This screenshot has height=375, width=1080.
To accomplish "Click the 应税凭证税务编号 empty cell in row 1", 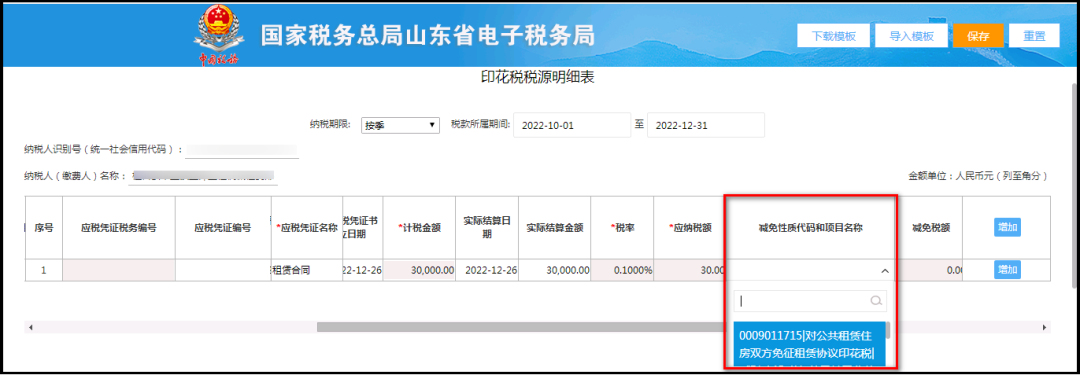I will click(118, 270).
